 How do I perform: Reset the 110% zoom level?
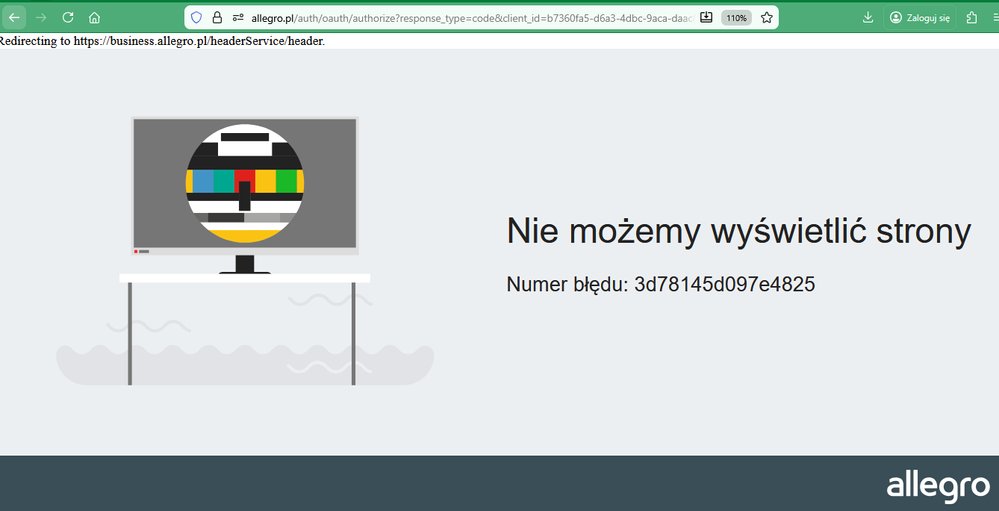pyautogui.click(x=737, y=18)
